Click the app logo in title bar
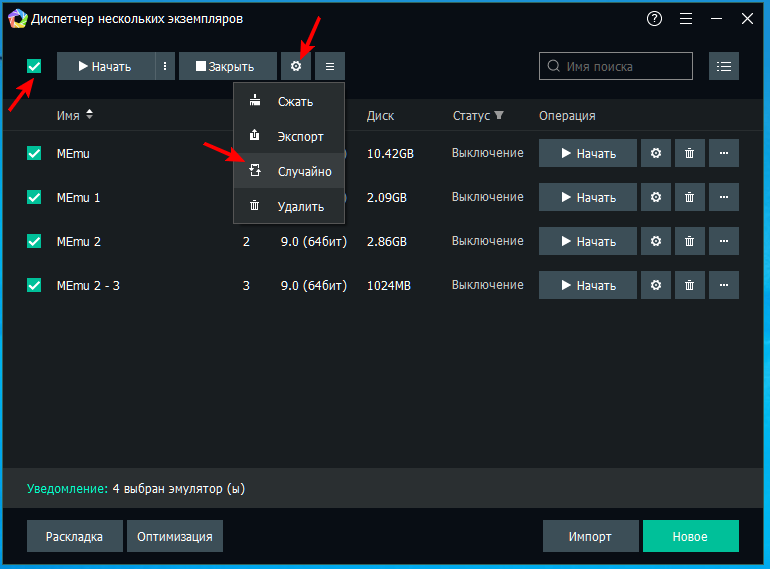 click(x=18, y=19)
